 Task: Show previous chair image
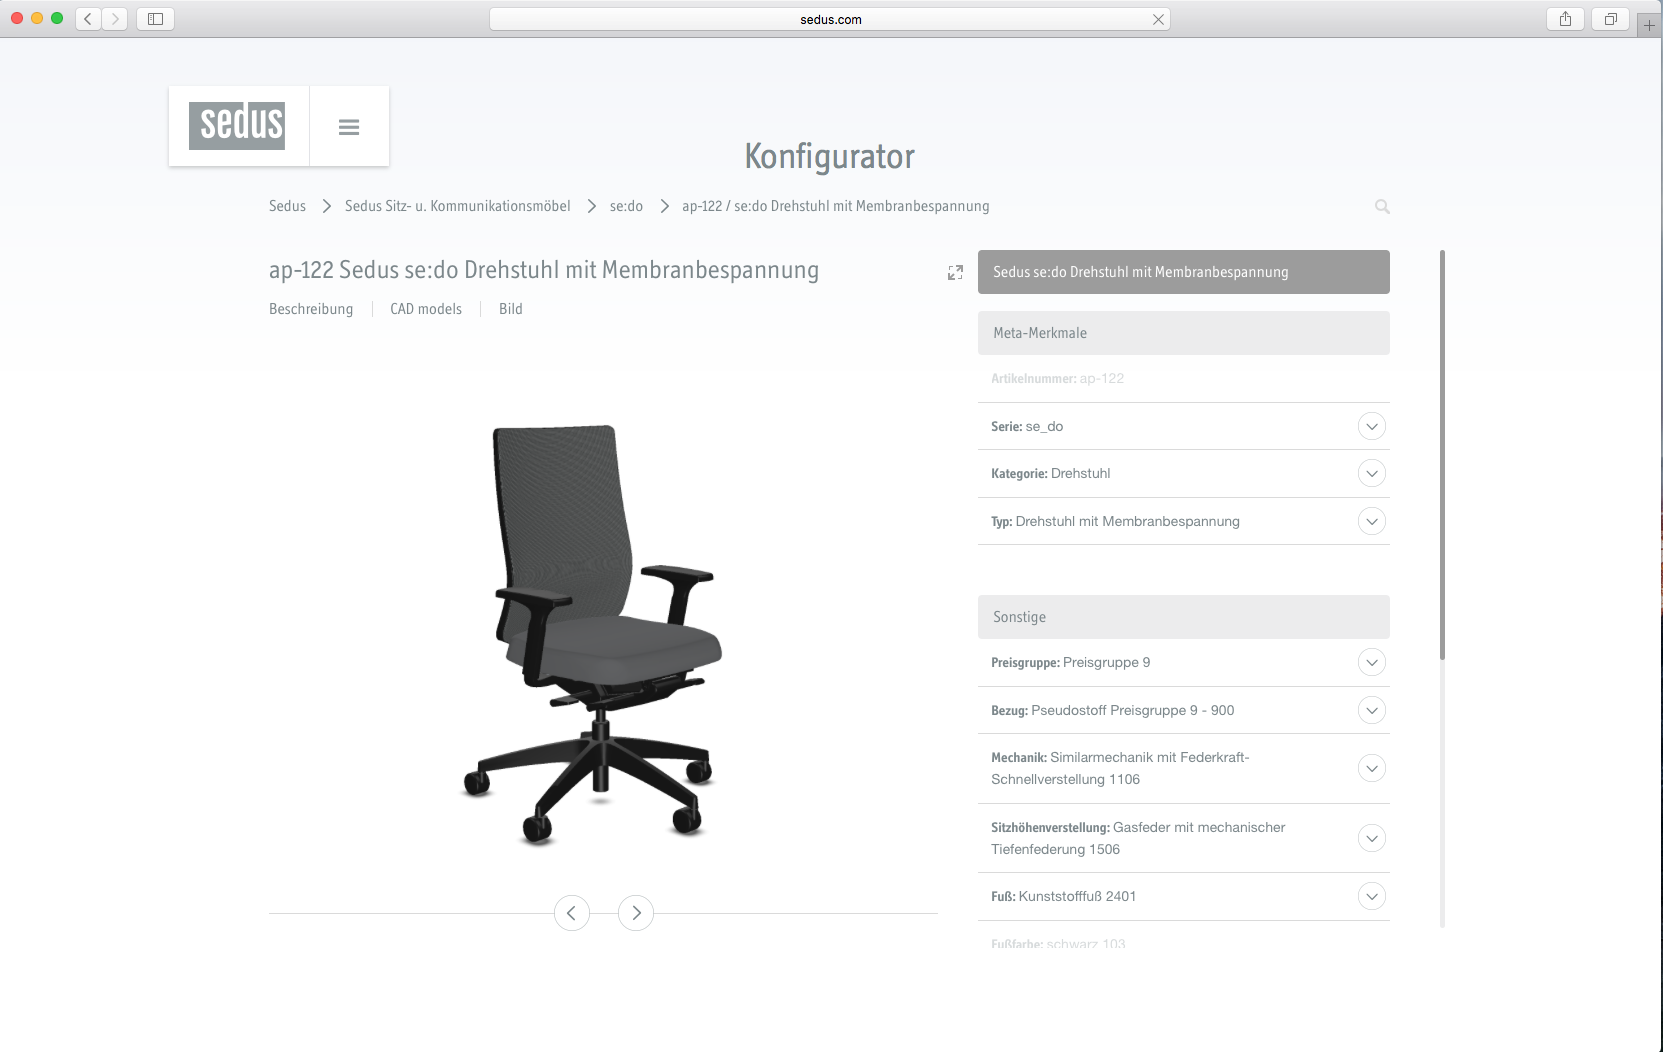click(x=572, y=913)
